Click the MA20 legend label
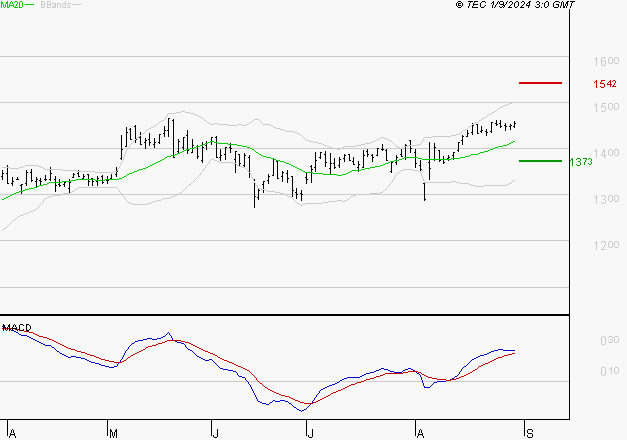This screenshot has height=440, width=627. pos(12,5)
